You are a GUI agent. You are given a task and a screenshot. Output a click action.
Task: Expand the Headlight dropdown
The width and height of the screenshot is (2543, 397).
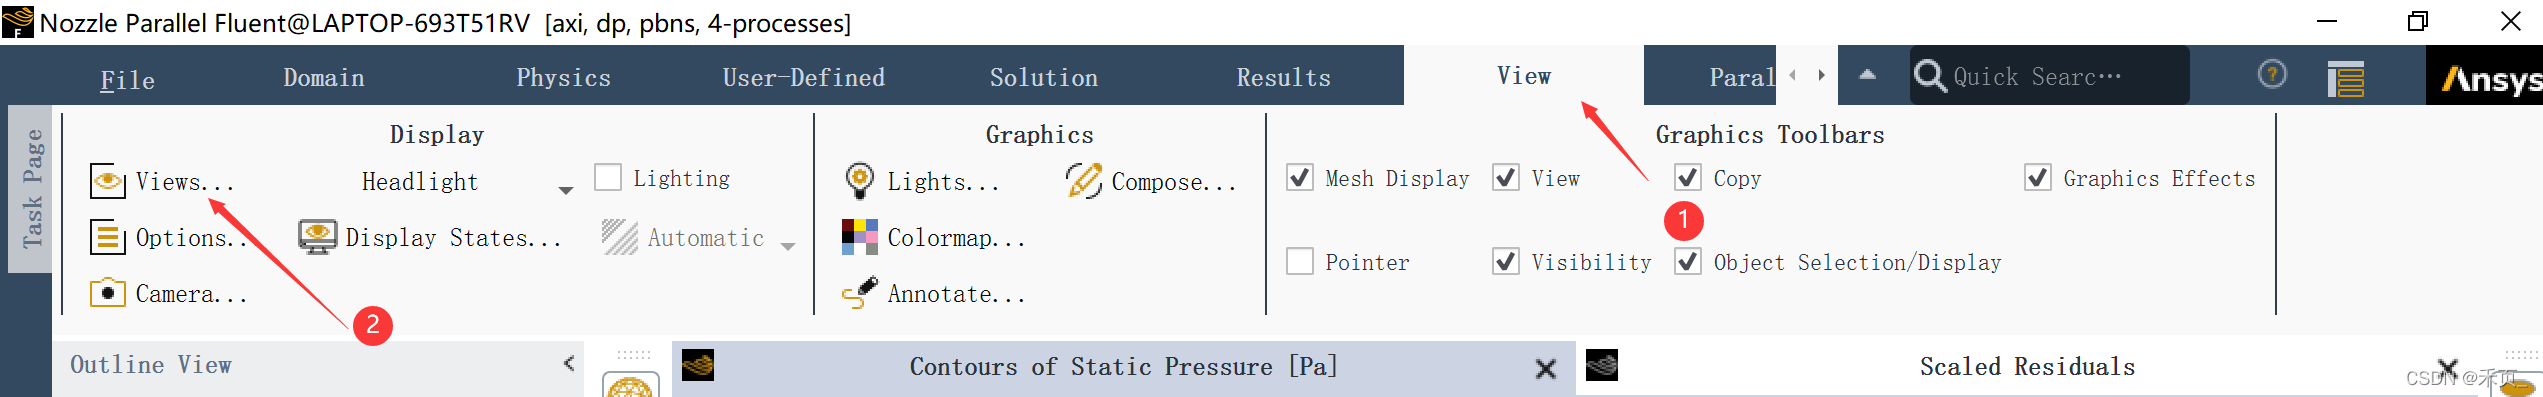point(566,189)
